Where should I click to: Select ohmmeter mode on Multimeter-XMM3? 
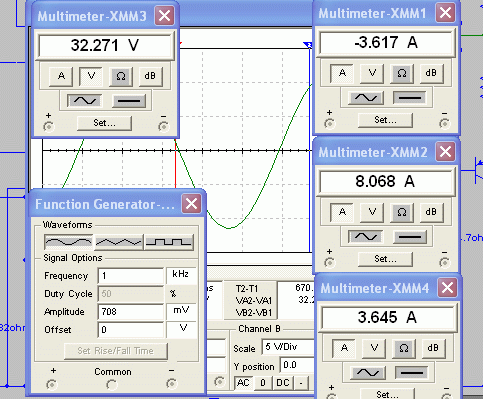121,76
